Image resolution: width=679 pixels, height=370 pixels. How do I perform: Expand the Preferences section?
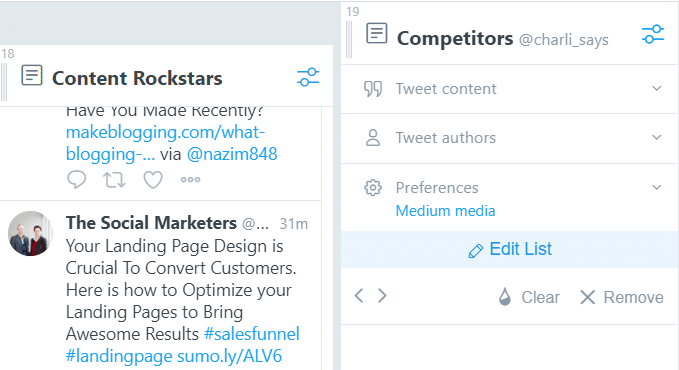(x=510, y=188)
